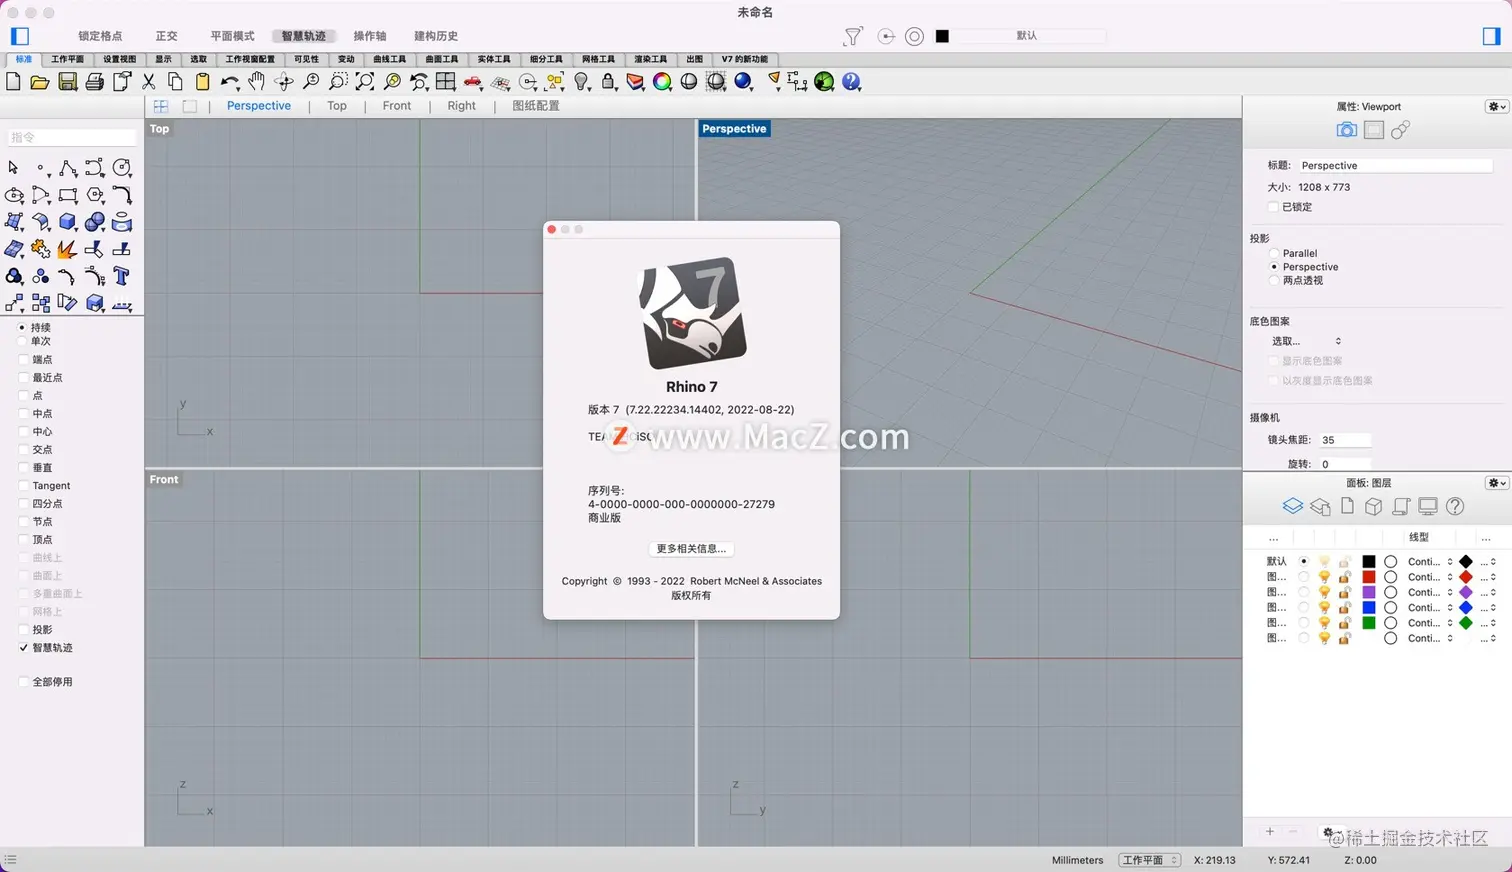Screen dimensions: 1512x872
Task: Check the Tangent osnap option
Action: click(24, 486)
